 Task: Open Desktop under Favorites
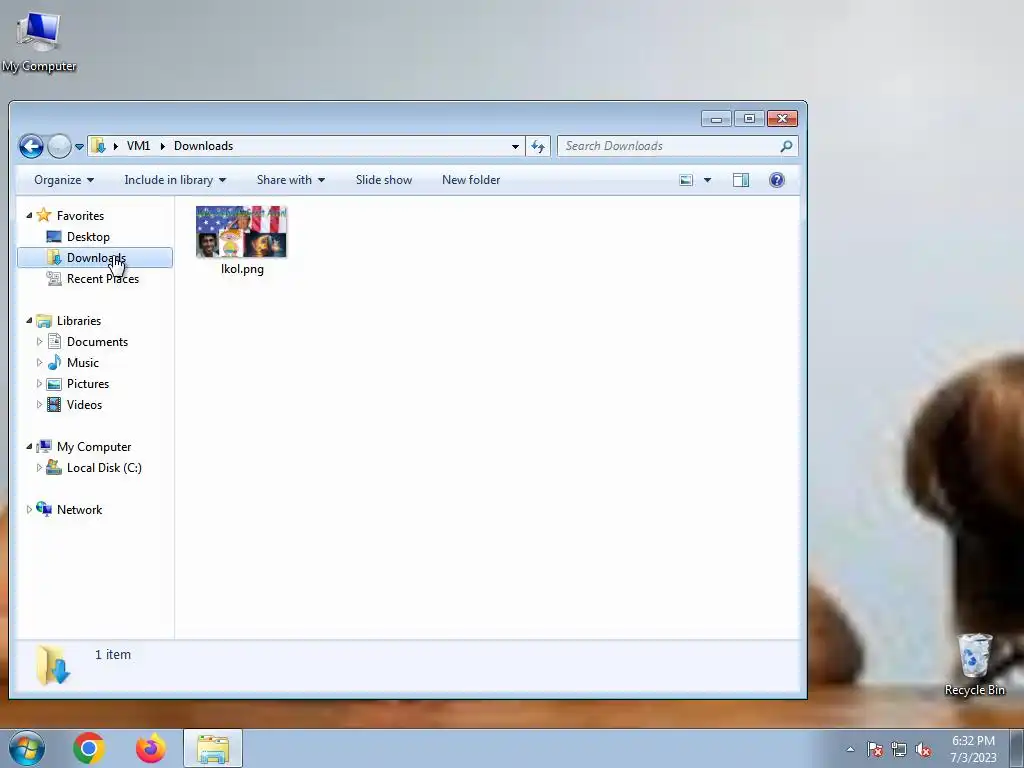point(88,236)
